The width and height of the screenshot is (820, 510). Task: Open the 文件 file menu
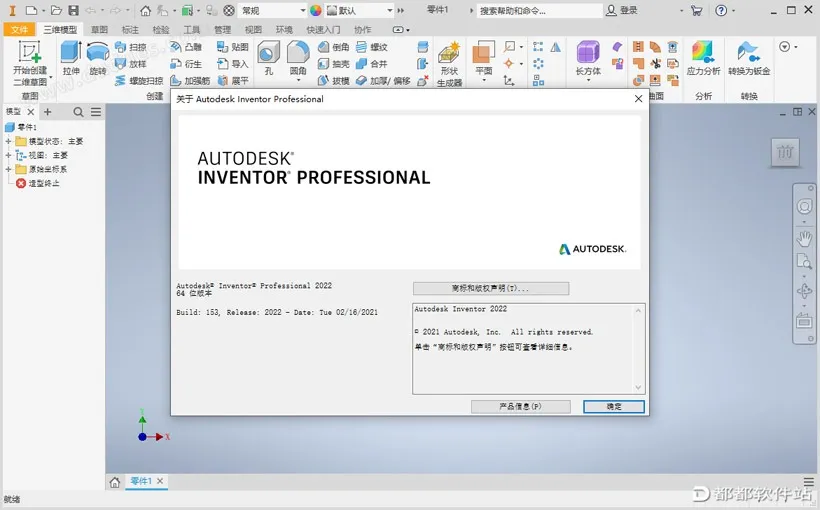coord(19,30)
